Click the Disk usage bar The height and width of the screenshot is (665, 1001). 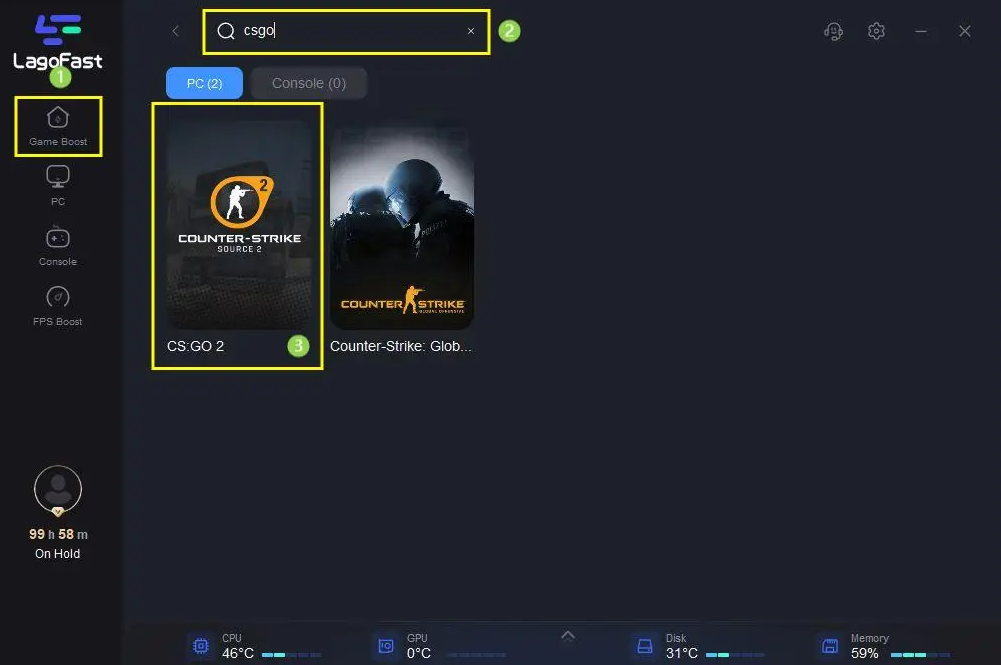coord(735,655)
